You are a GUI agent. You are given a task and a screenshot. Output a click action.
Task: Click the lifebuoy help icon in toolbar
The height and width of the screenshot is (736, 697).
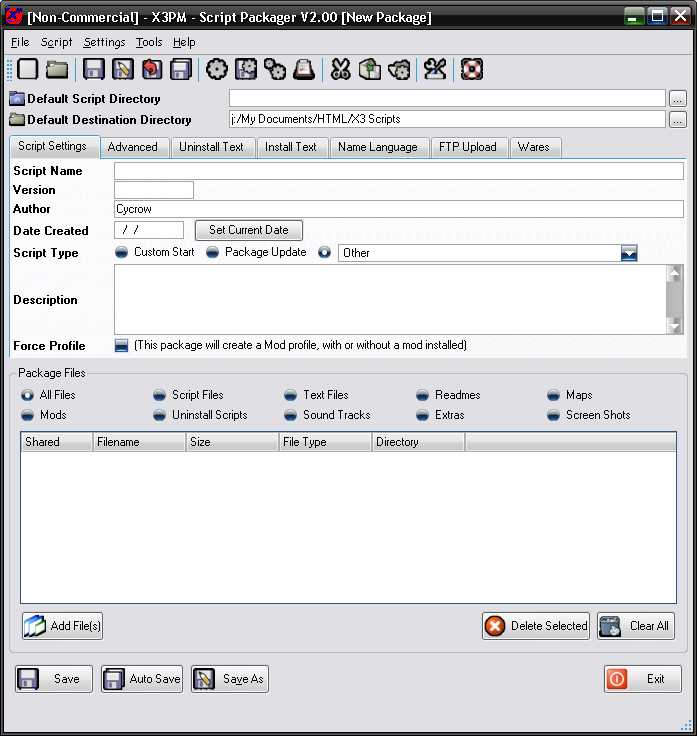click(472, 69)
